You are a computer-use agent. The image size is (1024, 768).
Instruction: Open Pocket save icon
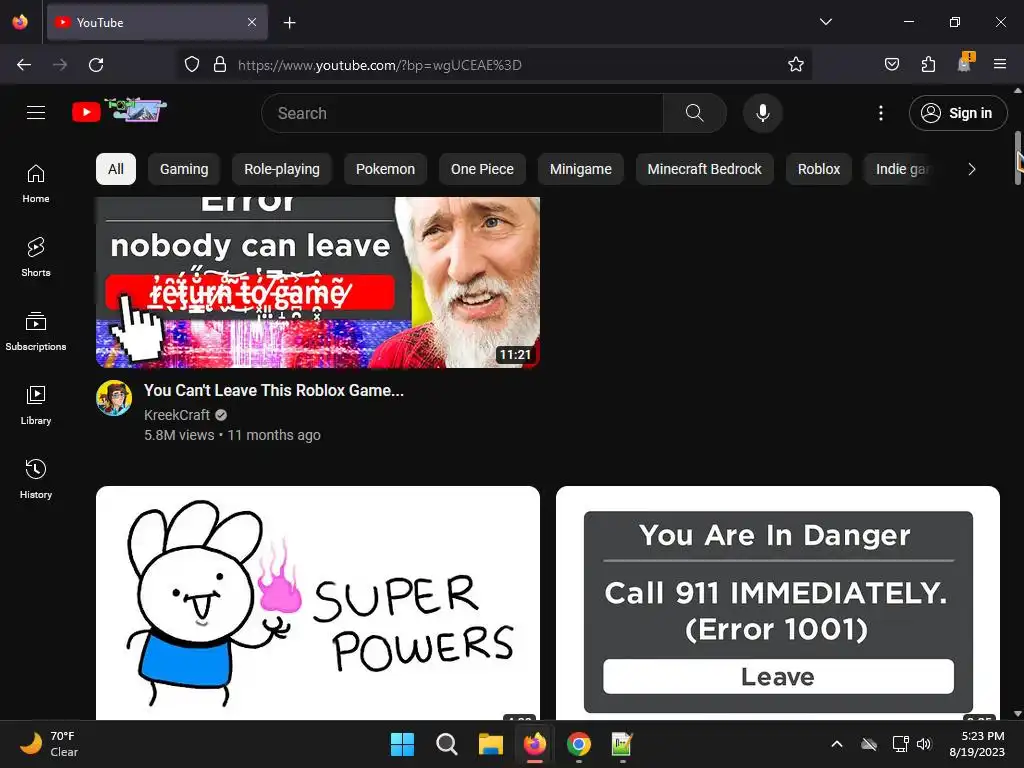891,65
